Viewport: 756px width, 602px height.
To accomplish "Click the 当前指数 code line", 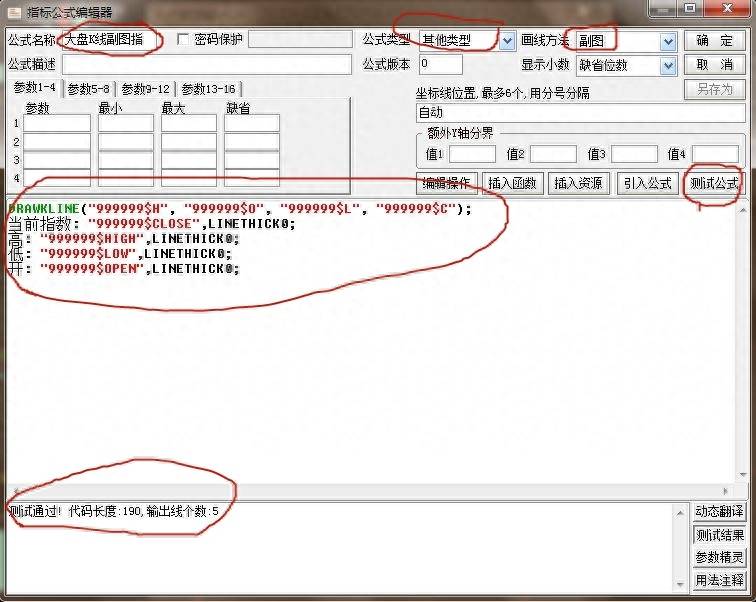I will pos(152,224).
